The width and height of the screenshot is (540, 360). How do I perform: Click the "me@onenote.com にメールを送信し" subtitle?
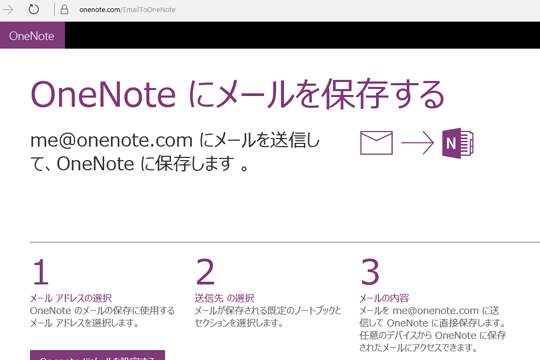pyautogui.click(x=175, y=140)
